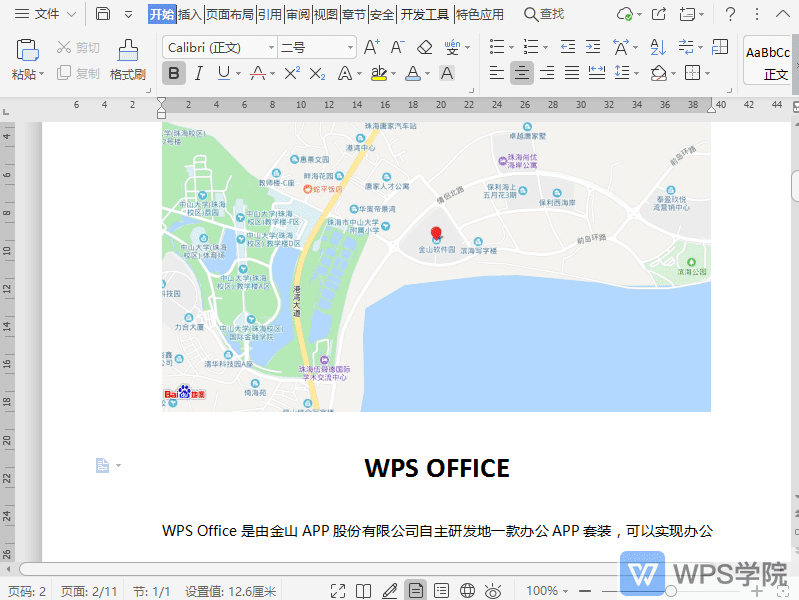Toggle Bold formatting
Image resolution: width=799 pixels, height=600 pixels.
coord(173,73)
